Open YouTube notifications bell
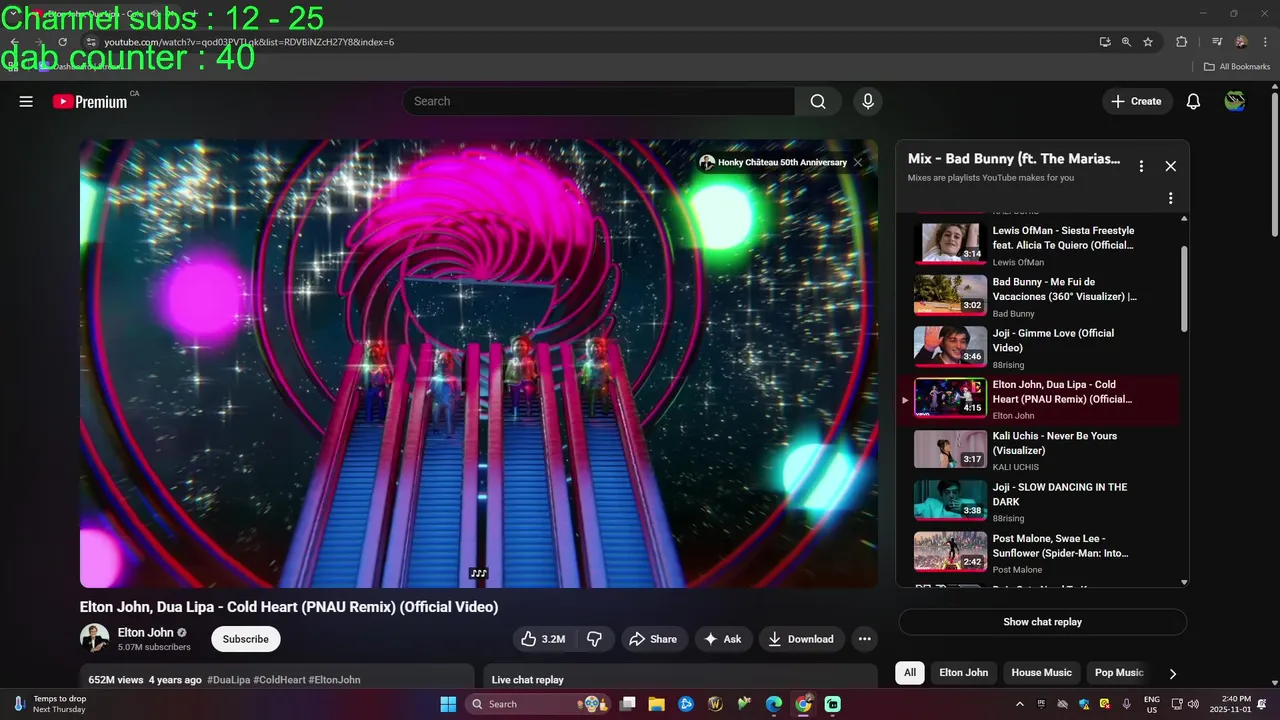The height and width of the screenshot is (720, 1280). (x=1193, y=101)
